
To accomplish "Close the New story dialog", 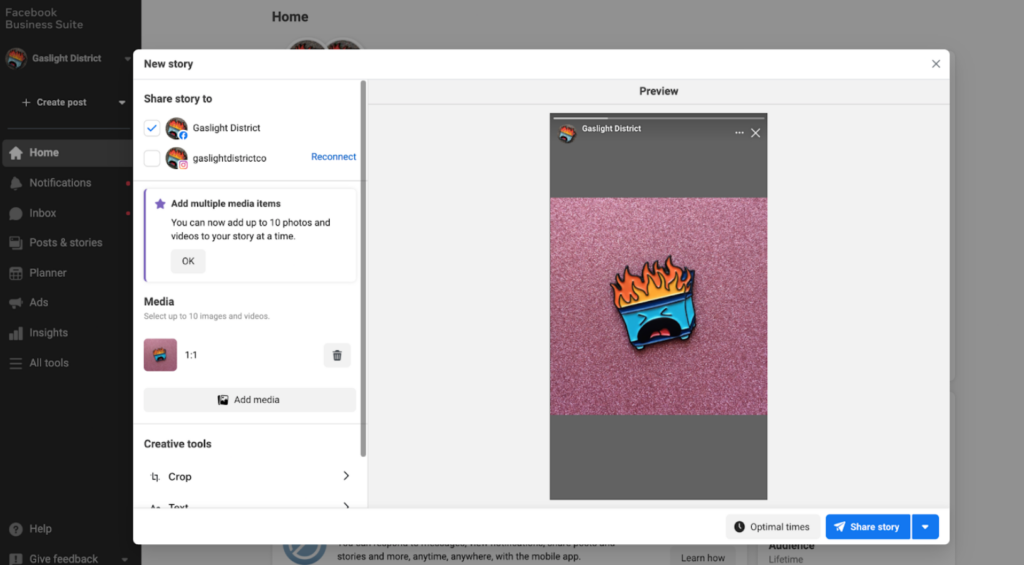I will (936, 64).
